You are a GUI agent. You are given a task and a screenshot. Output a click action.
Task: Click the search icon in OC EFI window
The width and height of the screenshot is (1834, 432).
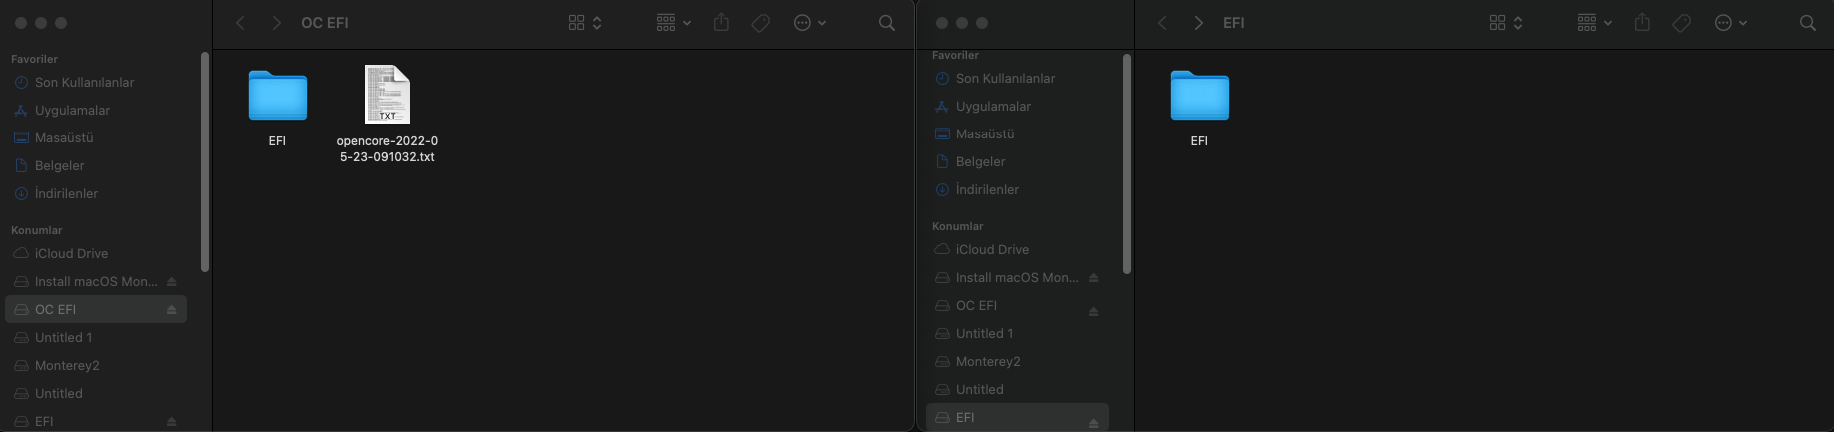pos(886,23)
